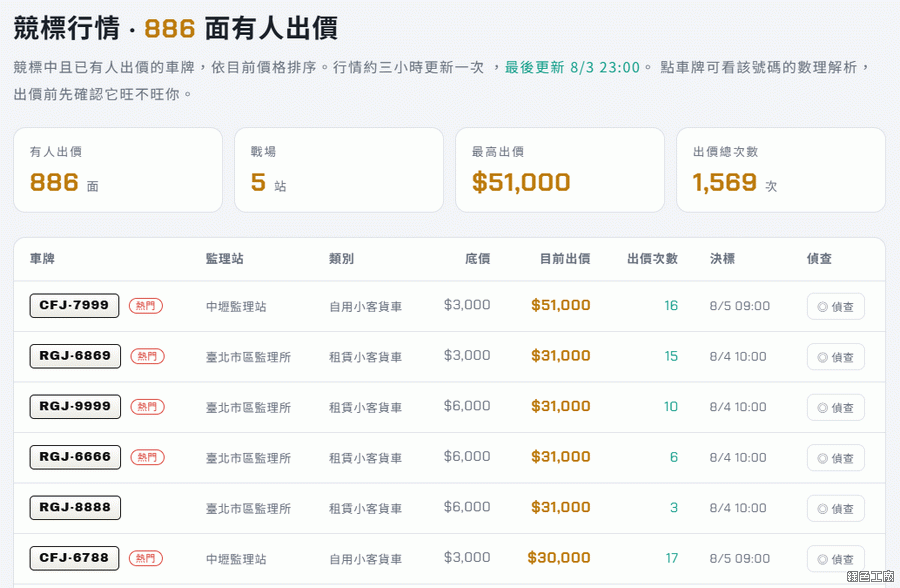
Task: Sort by the 目前出價 column header
Action: click(565, 259)
